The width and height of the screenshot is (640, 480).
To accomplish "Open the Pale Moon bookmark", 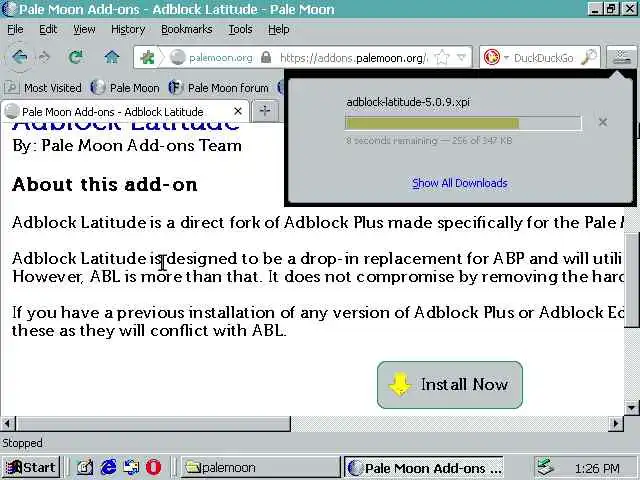I will tap(125, 88).
